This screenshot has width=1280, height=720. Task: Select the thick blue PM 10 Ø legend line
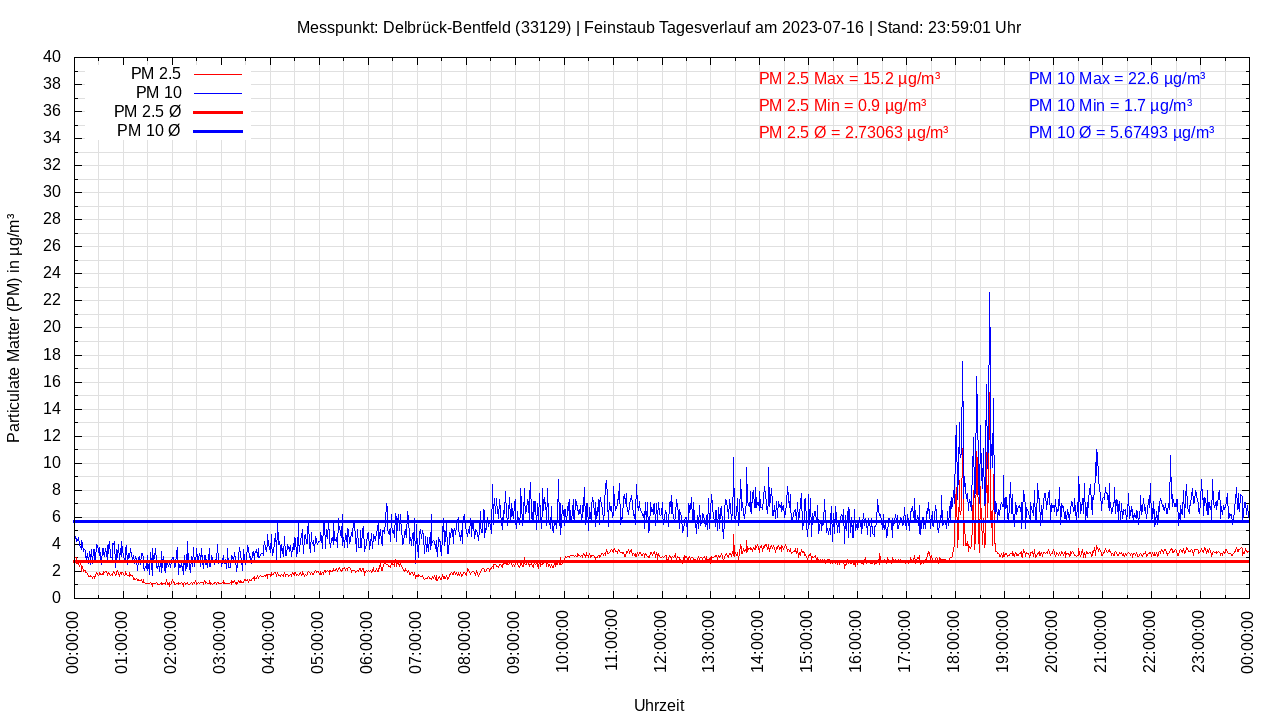point(217,131)
